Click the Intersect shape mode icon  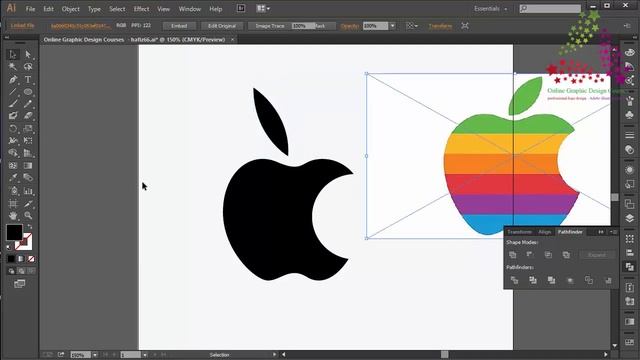point(548,255)
